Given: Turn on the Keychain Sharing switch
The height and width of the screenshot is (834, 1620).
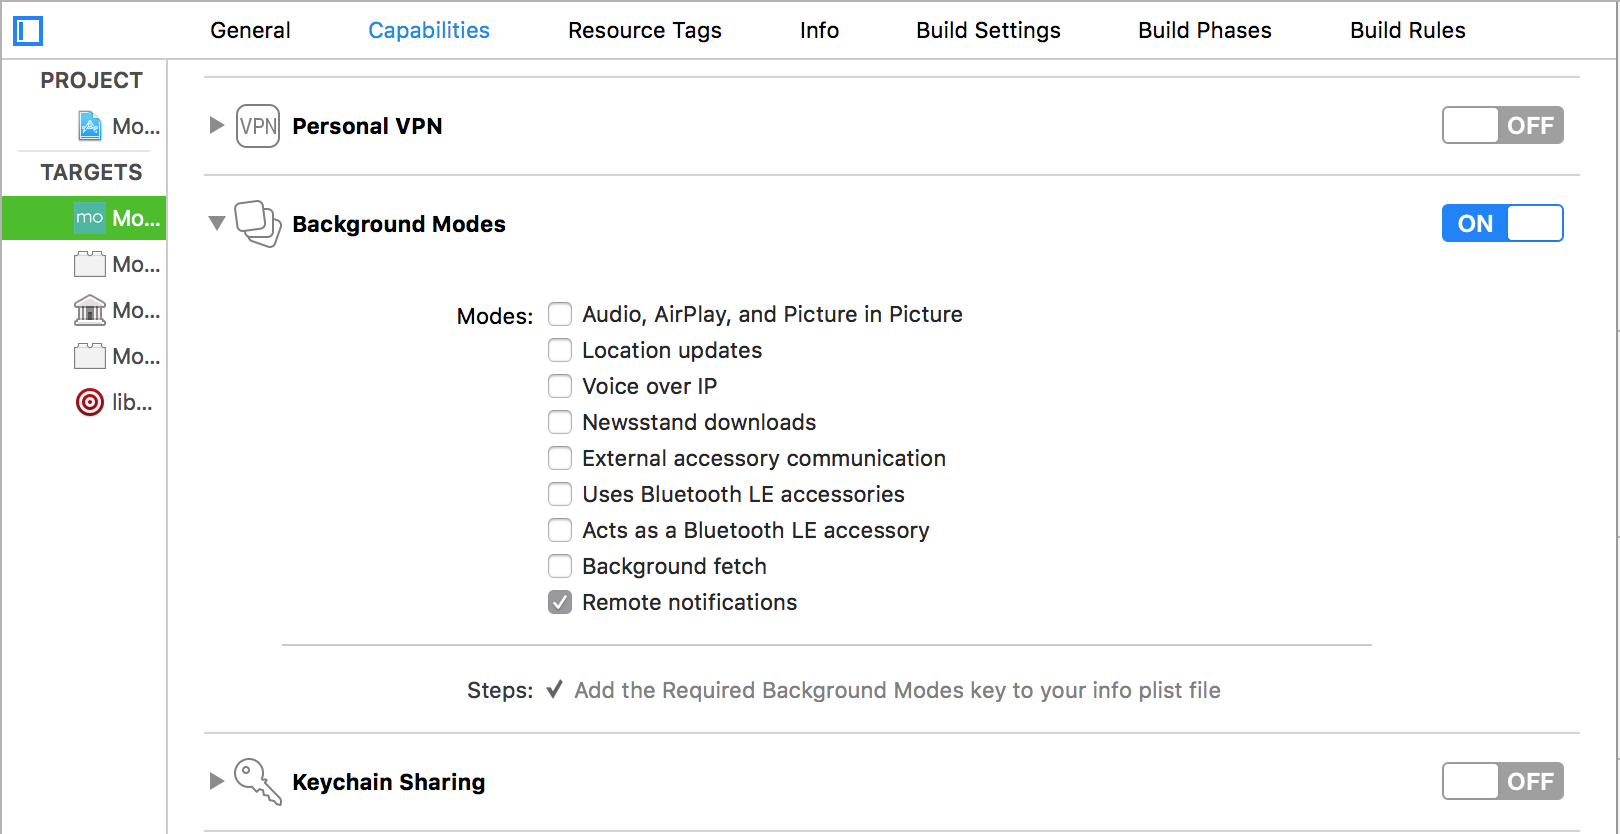Looking at the screenshot, I should (1502, 781).
